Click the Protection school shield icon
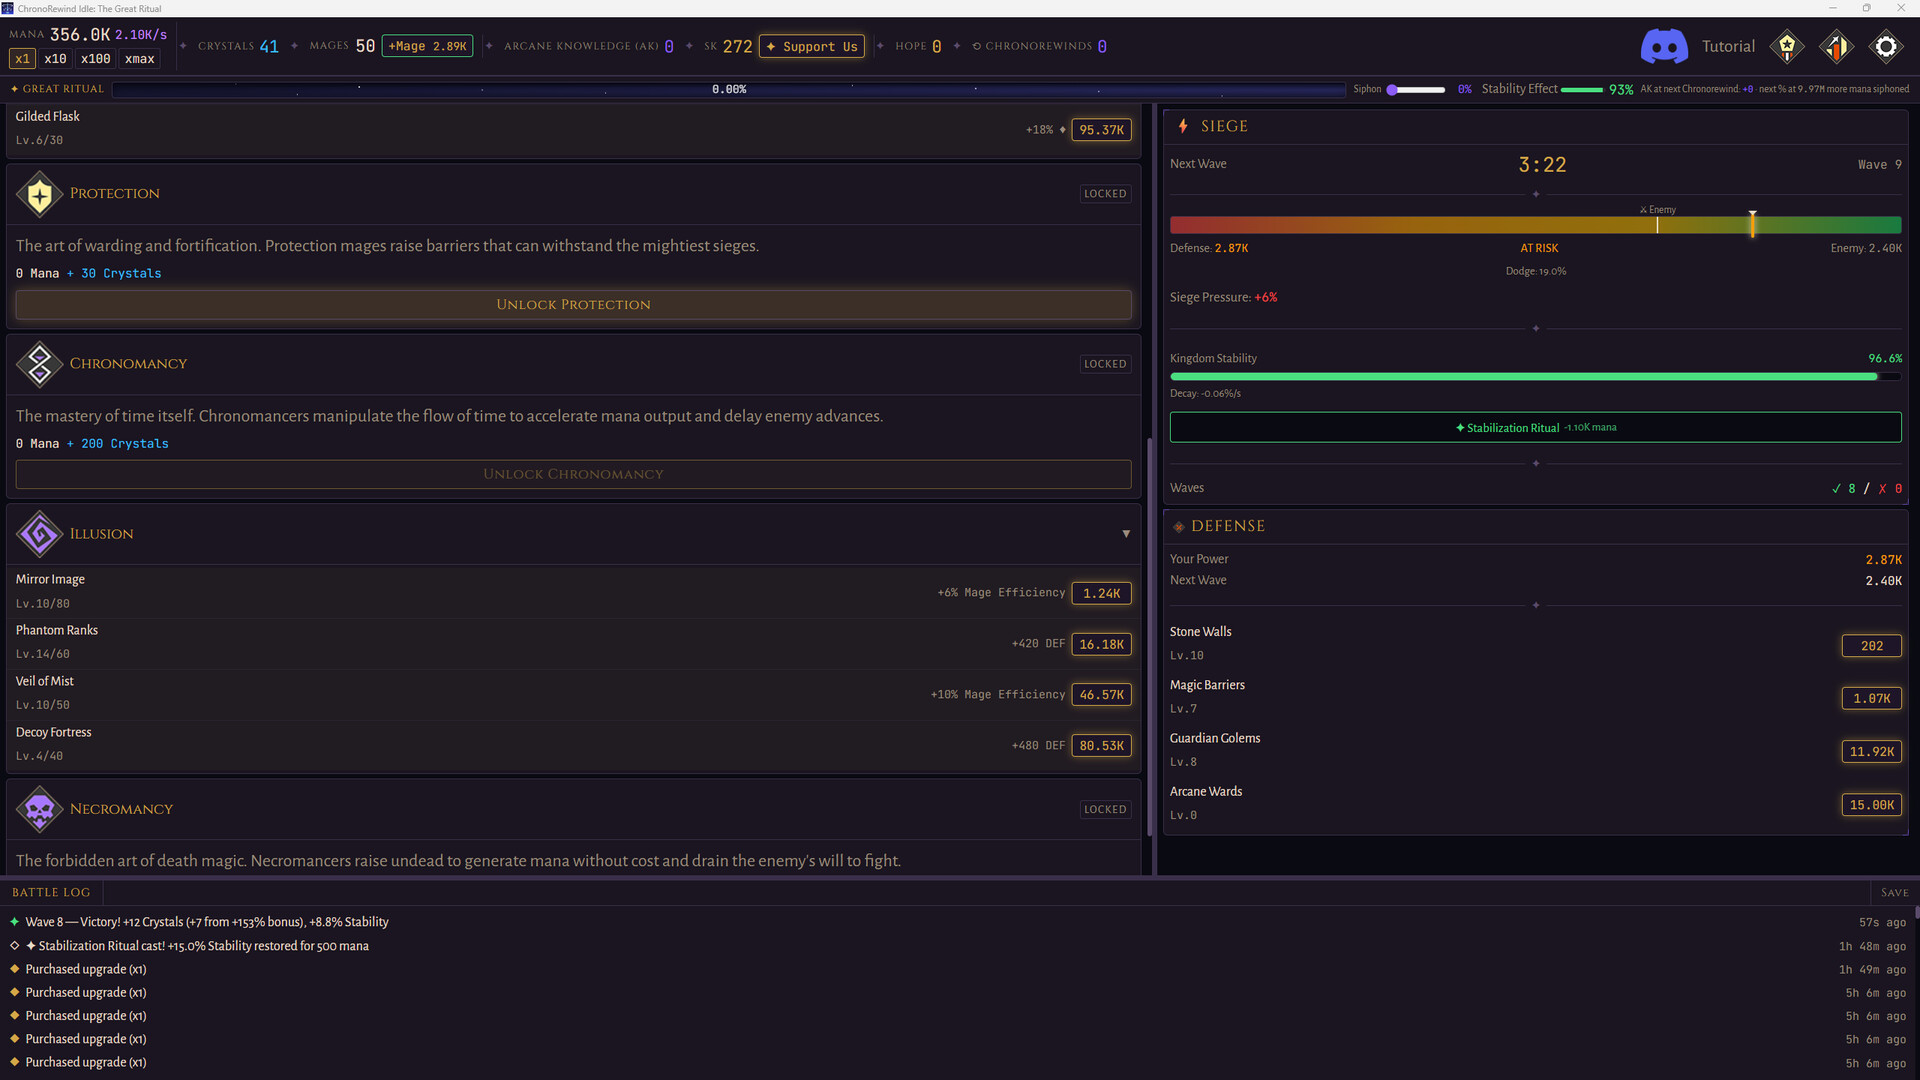 click(40, 194)
